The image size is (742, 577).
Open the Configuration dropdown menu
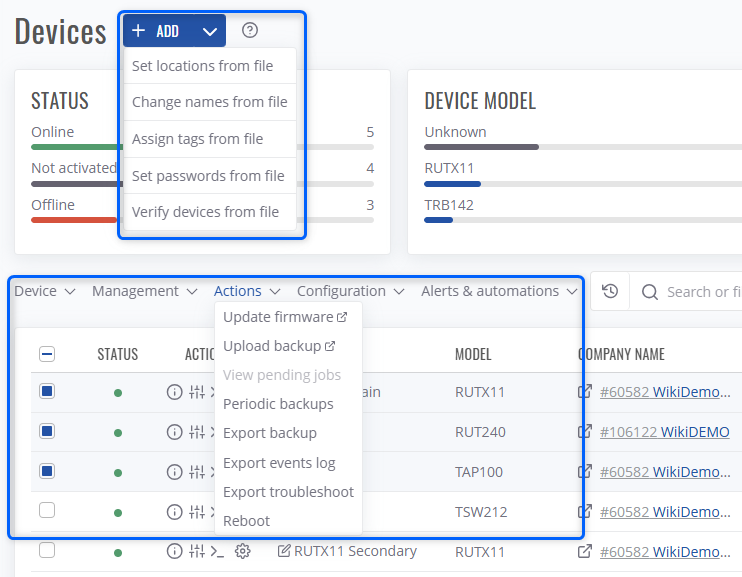point(350,291)
